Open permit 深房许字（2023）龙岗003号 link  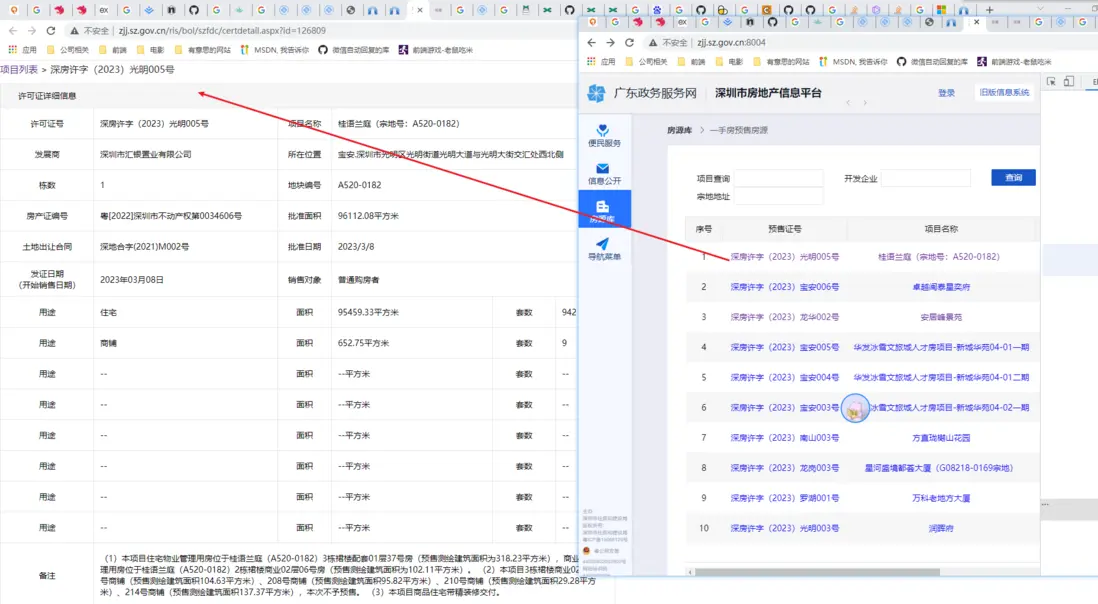click(x=784, y=468)
